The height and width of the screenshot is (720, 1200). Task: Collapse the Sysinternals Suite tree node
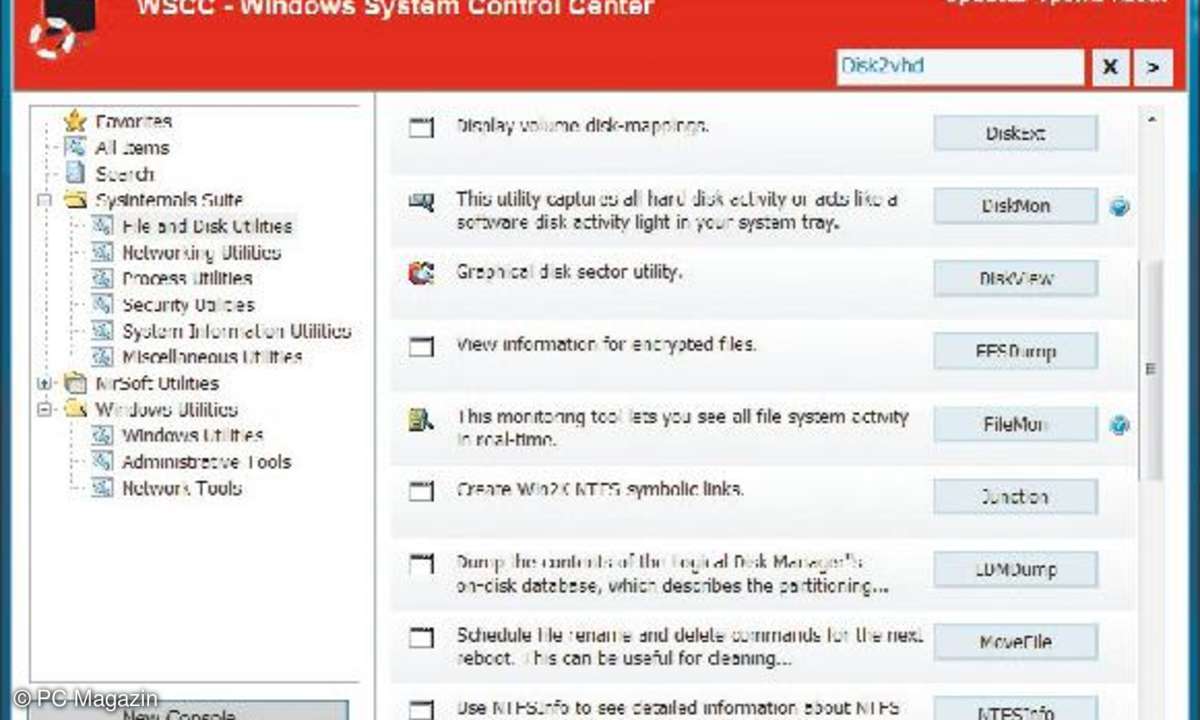pyautogui.click(x=44, y=200)
